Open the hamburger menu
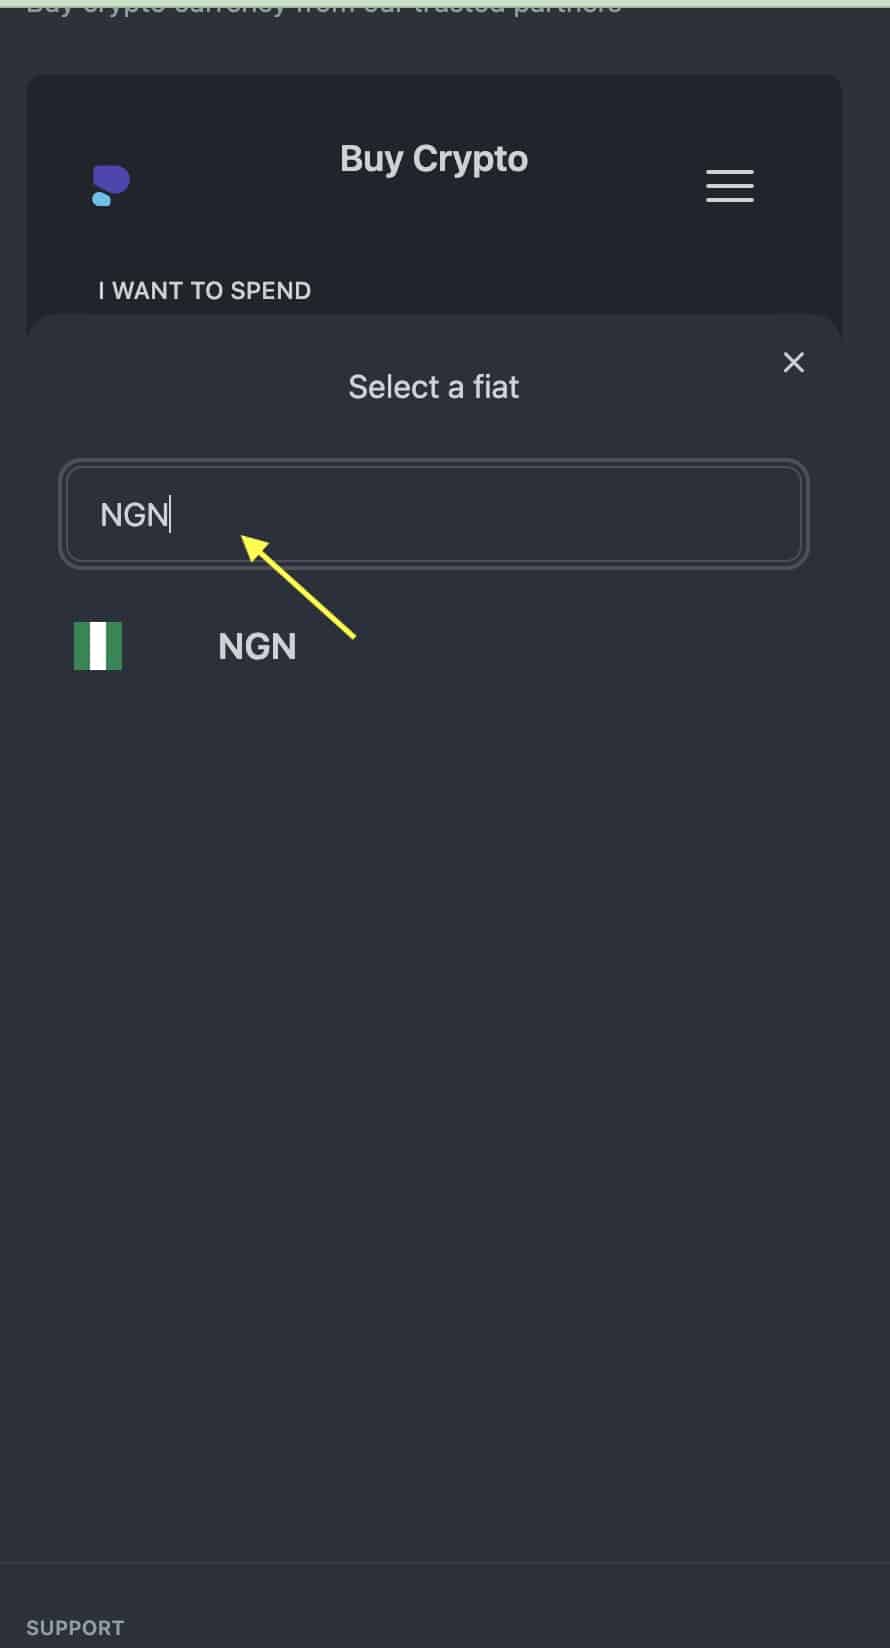 730,186
